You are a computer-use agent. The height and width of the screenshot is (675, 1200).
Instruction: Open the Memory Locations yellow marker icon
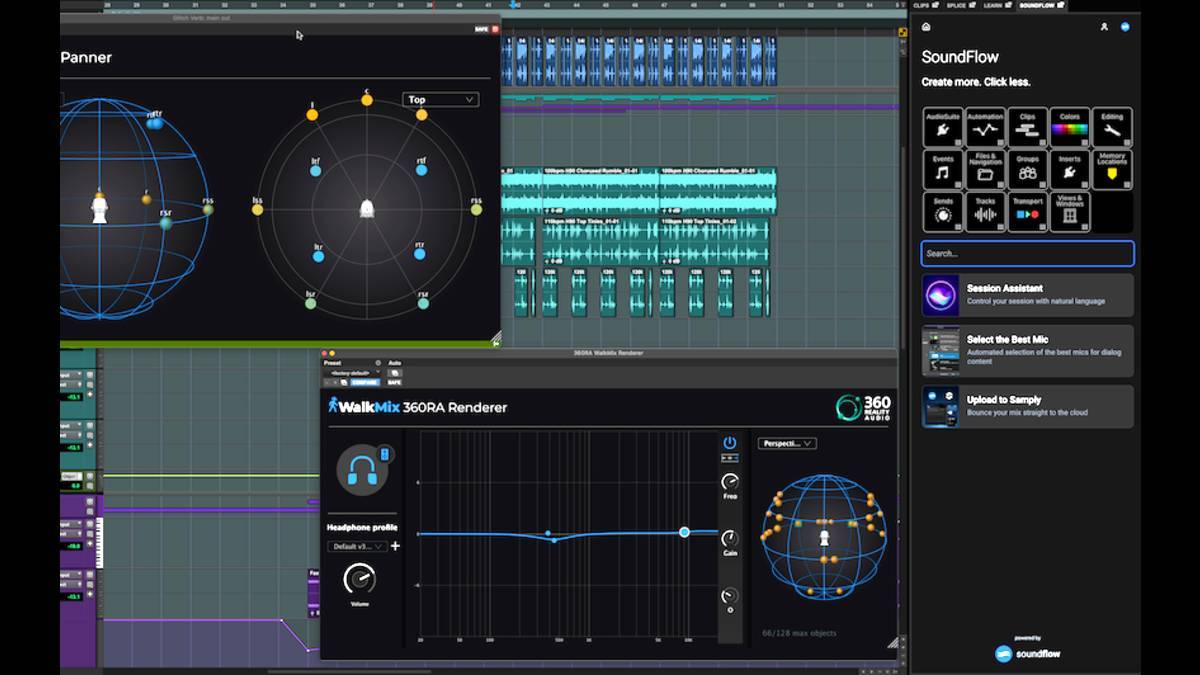coord(1112,167)
